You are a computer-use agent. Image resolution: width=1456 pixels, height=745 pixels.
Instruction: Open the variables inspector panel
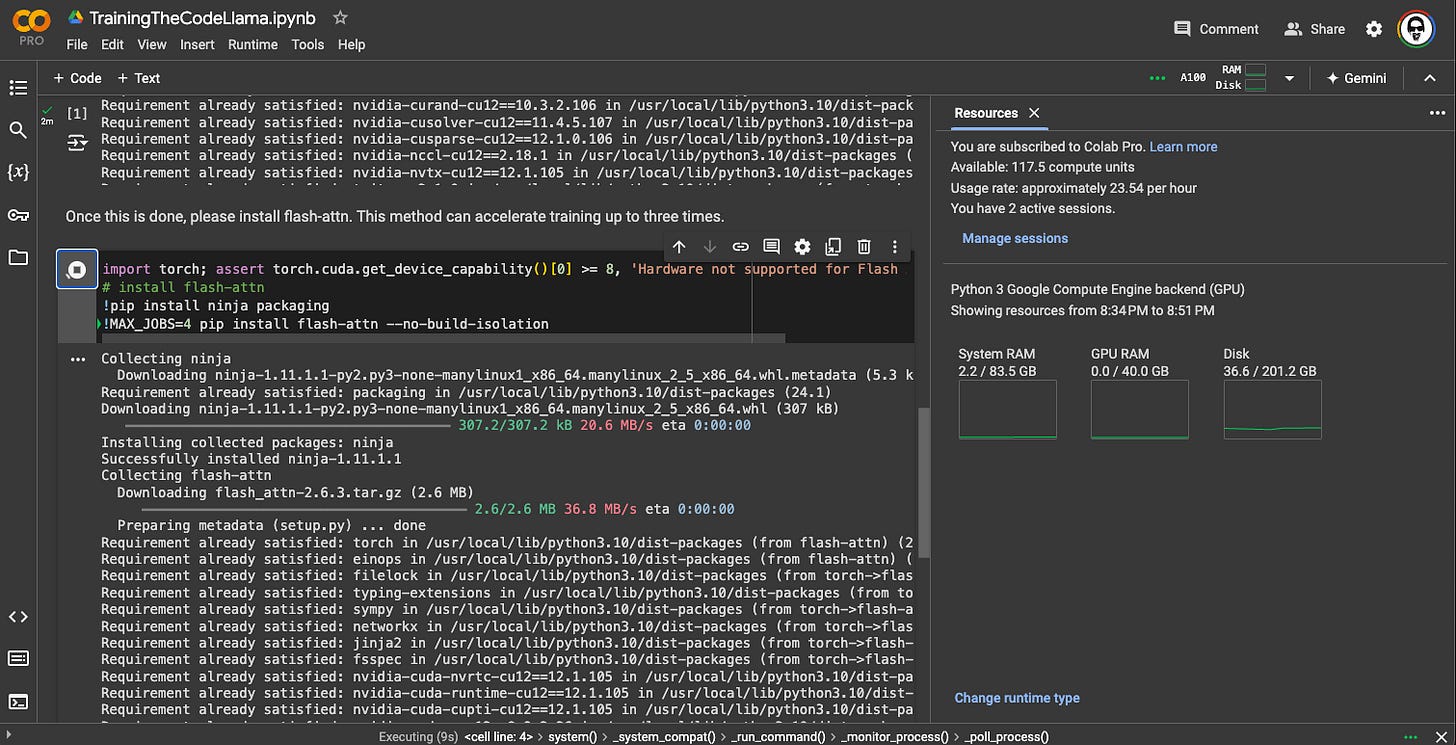(x=18, y=172)
